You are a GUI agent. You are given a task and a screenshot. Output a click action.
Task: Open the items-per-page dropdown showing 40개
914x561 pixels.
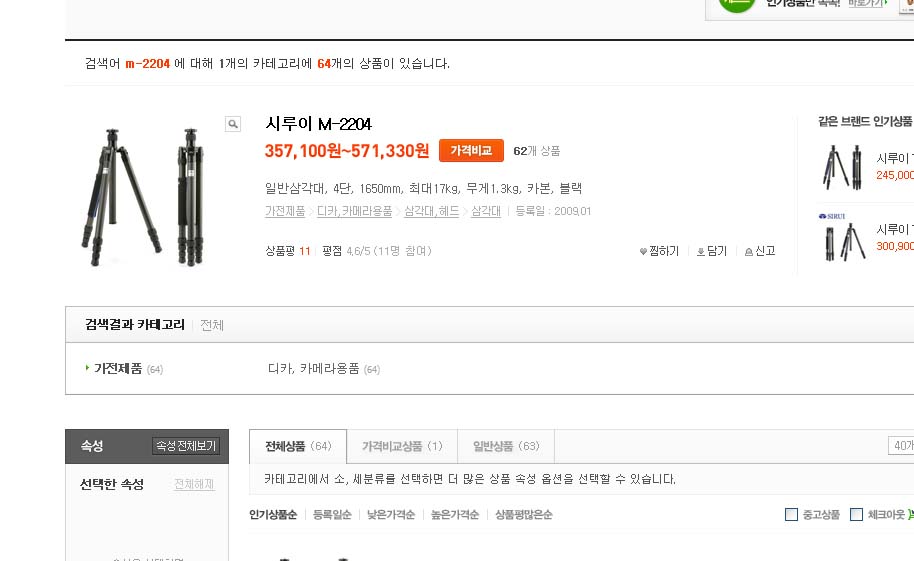coord(901,446)
